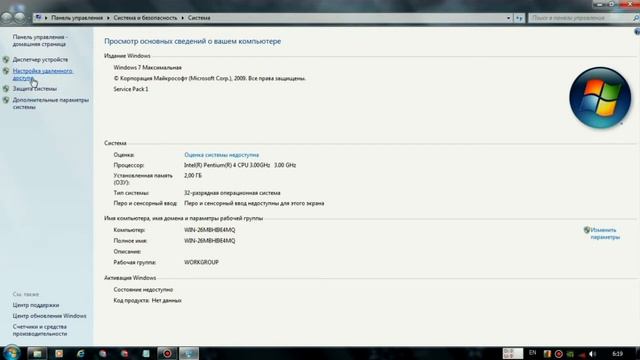
Task: Click computer name beside Компьютер label
Action: coord(209,230)
